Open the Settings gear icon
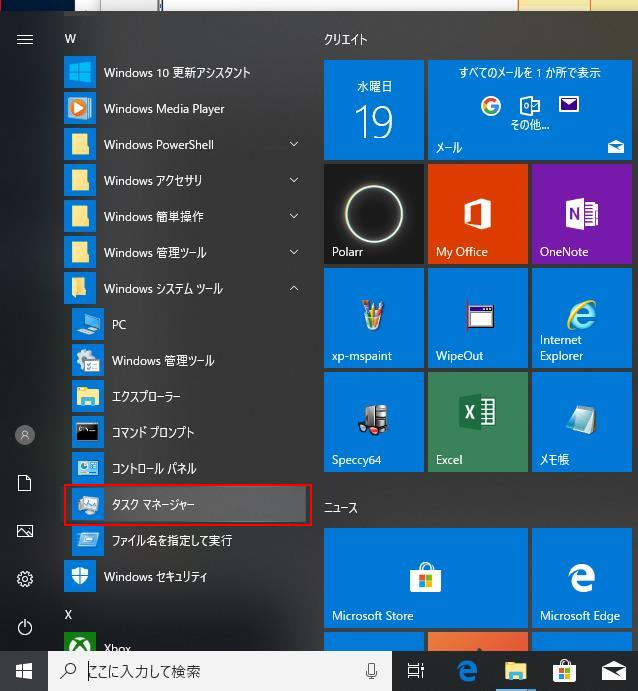The image size is (638, 691). click(25, 579)
